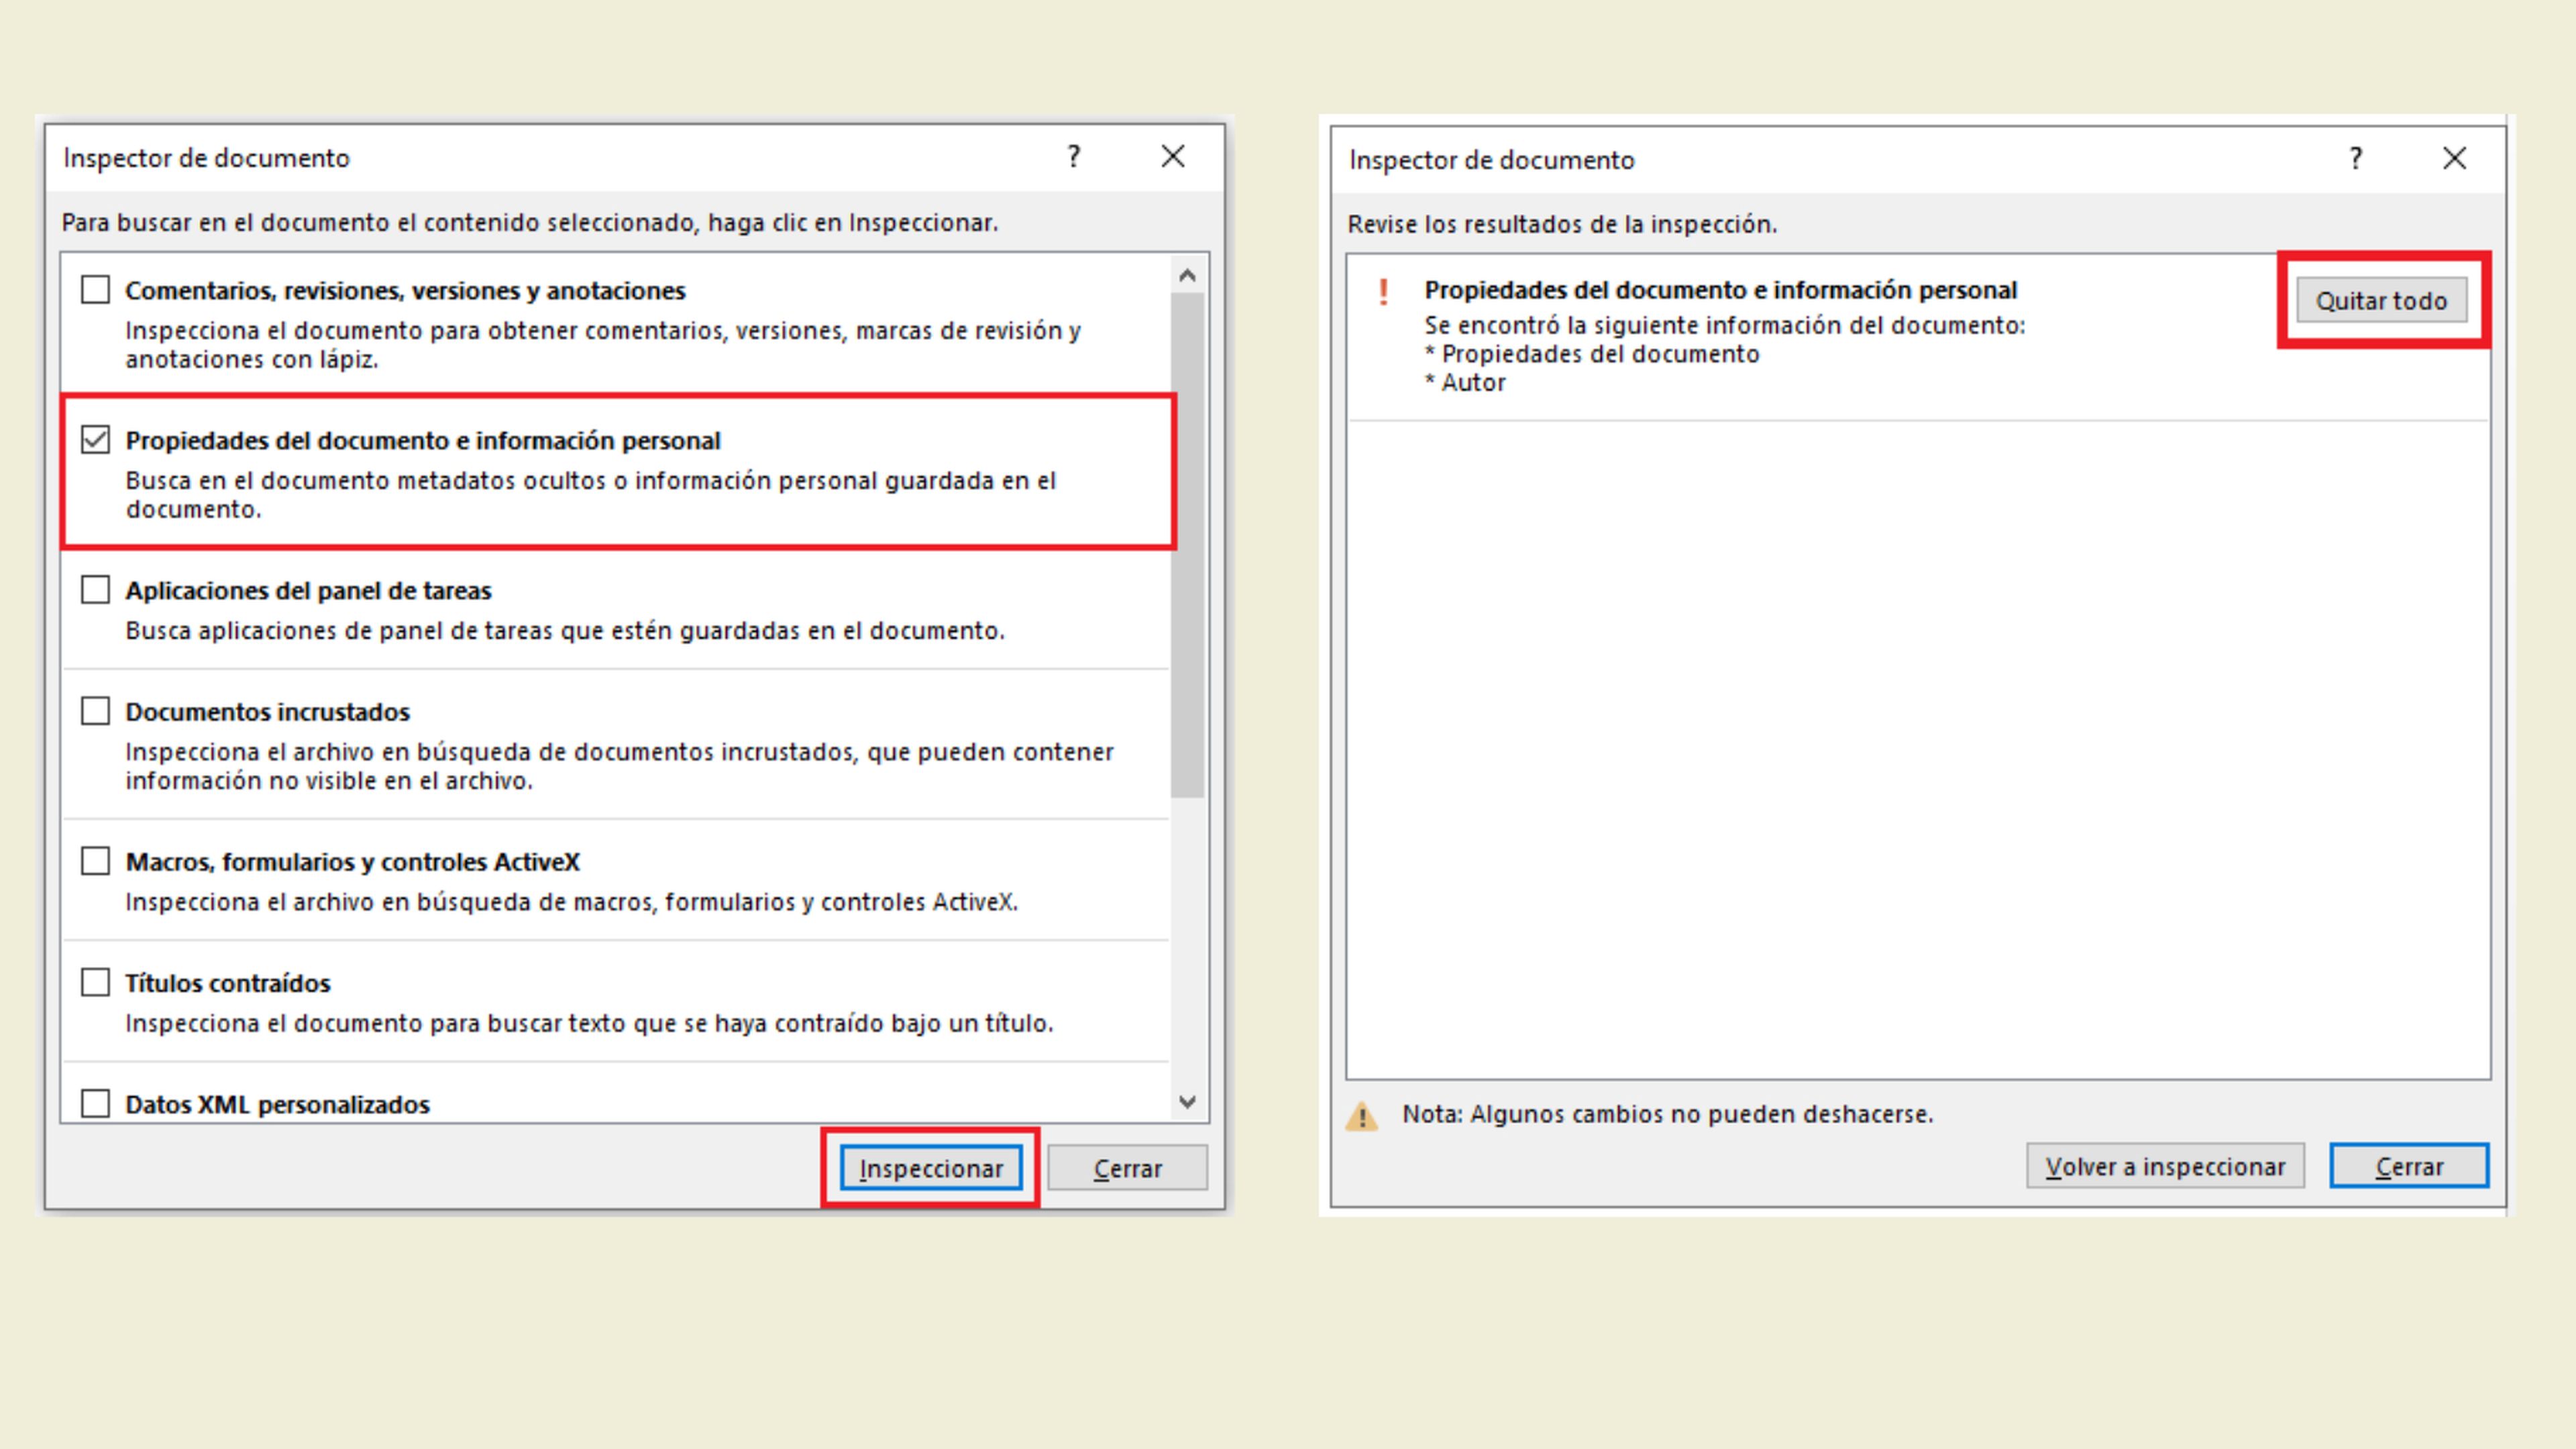Click "Revise los resultados de la inspección." text
This screenshot has width=2576, height=1449.
coord(1562,224)
